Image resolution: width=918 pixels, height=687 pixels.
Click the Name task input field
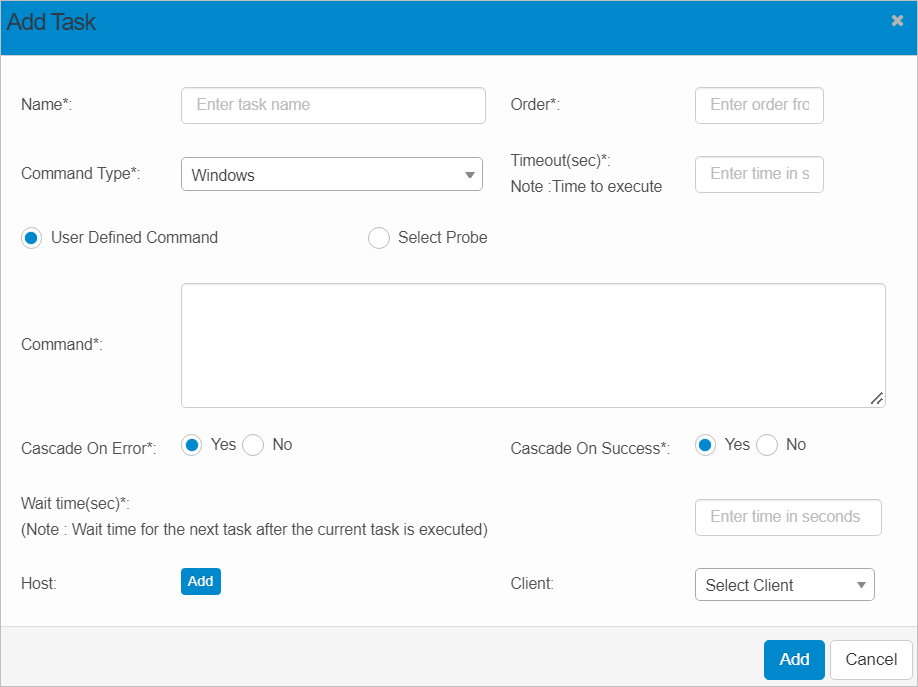[x=332, y=105]
